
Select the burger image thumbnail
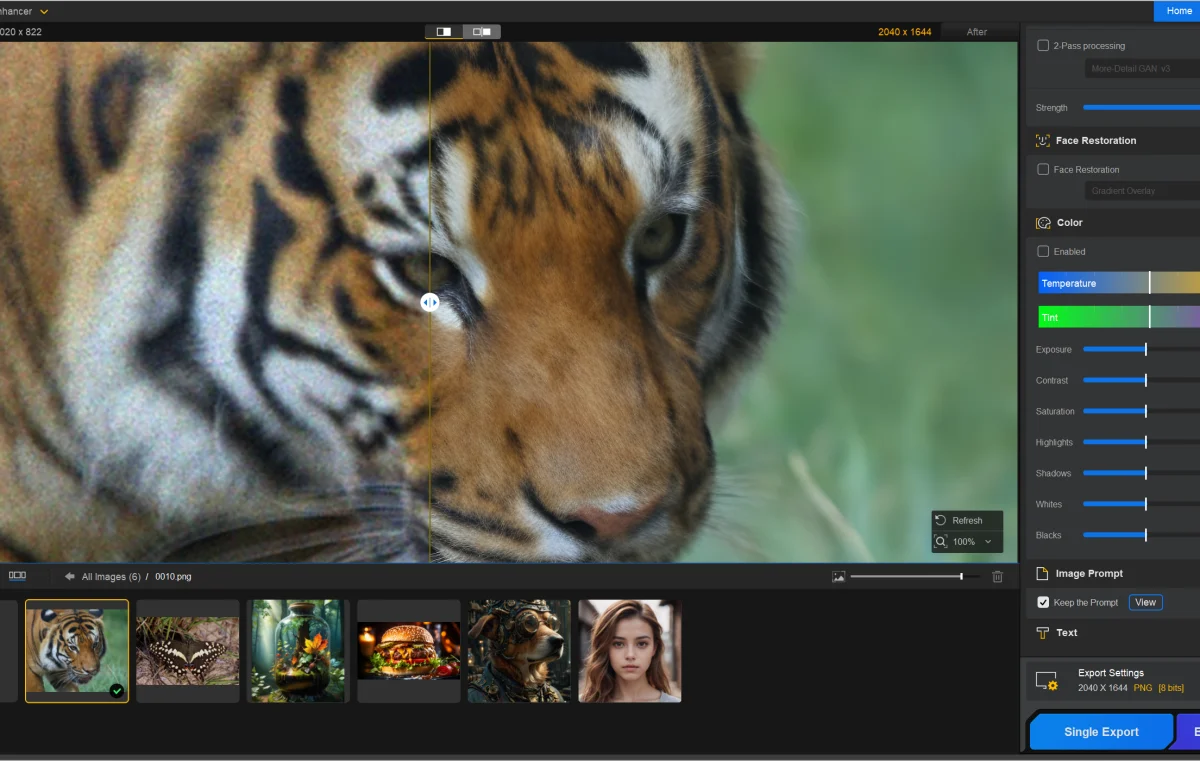click(409, 651)
